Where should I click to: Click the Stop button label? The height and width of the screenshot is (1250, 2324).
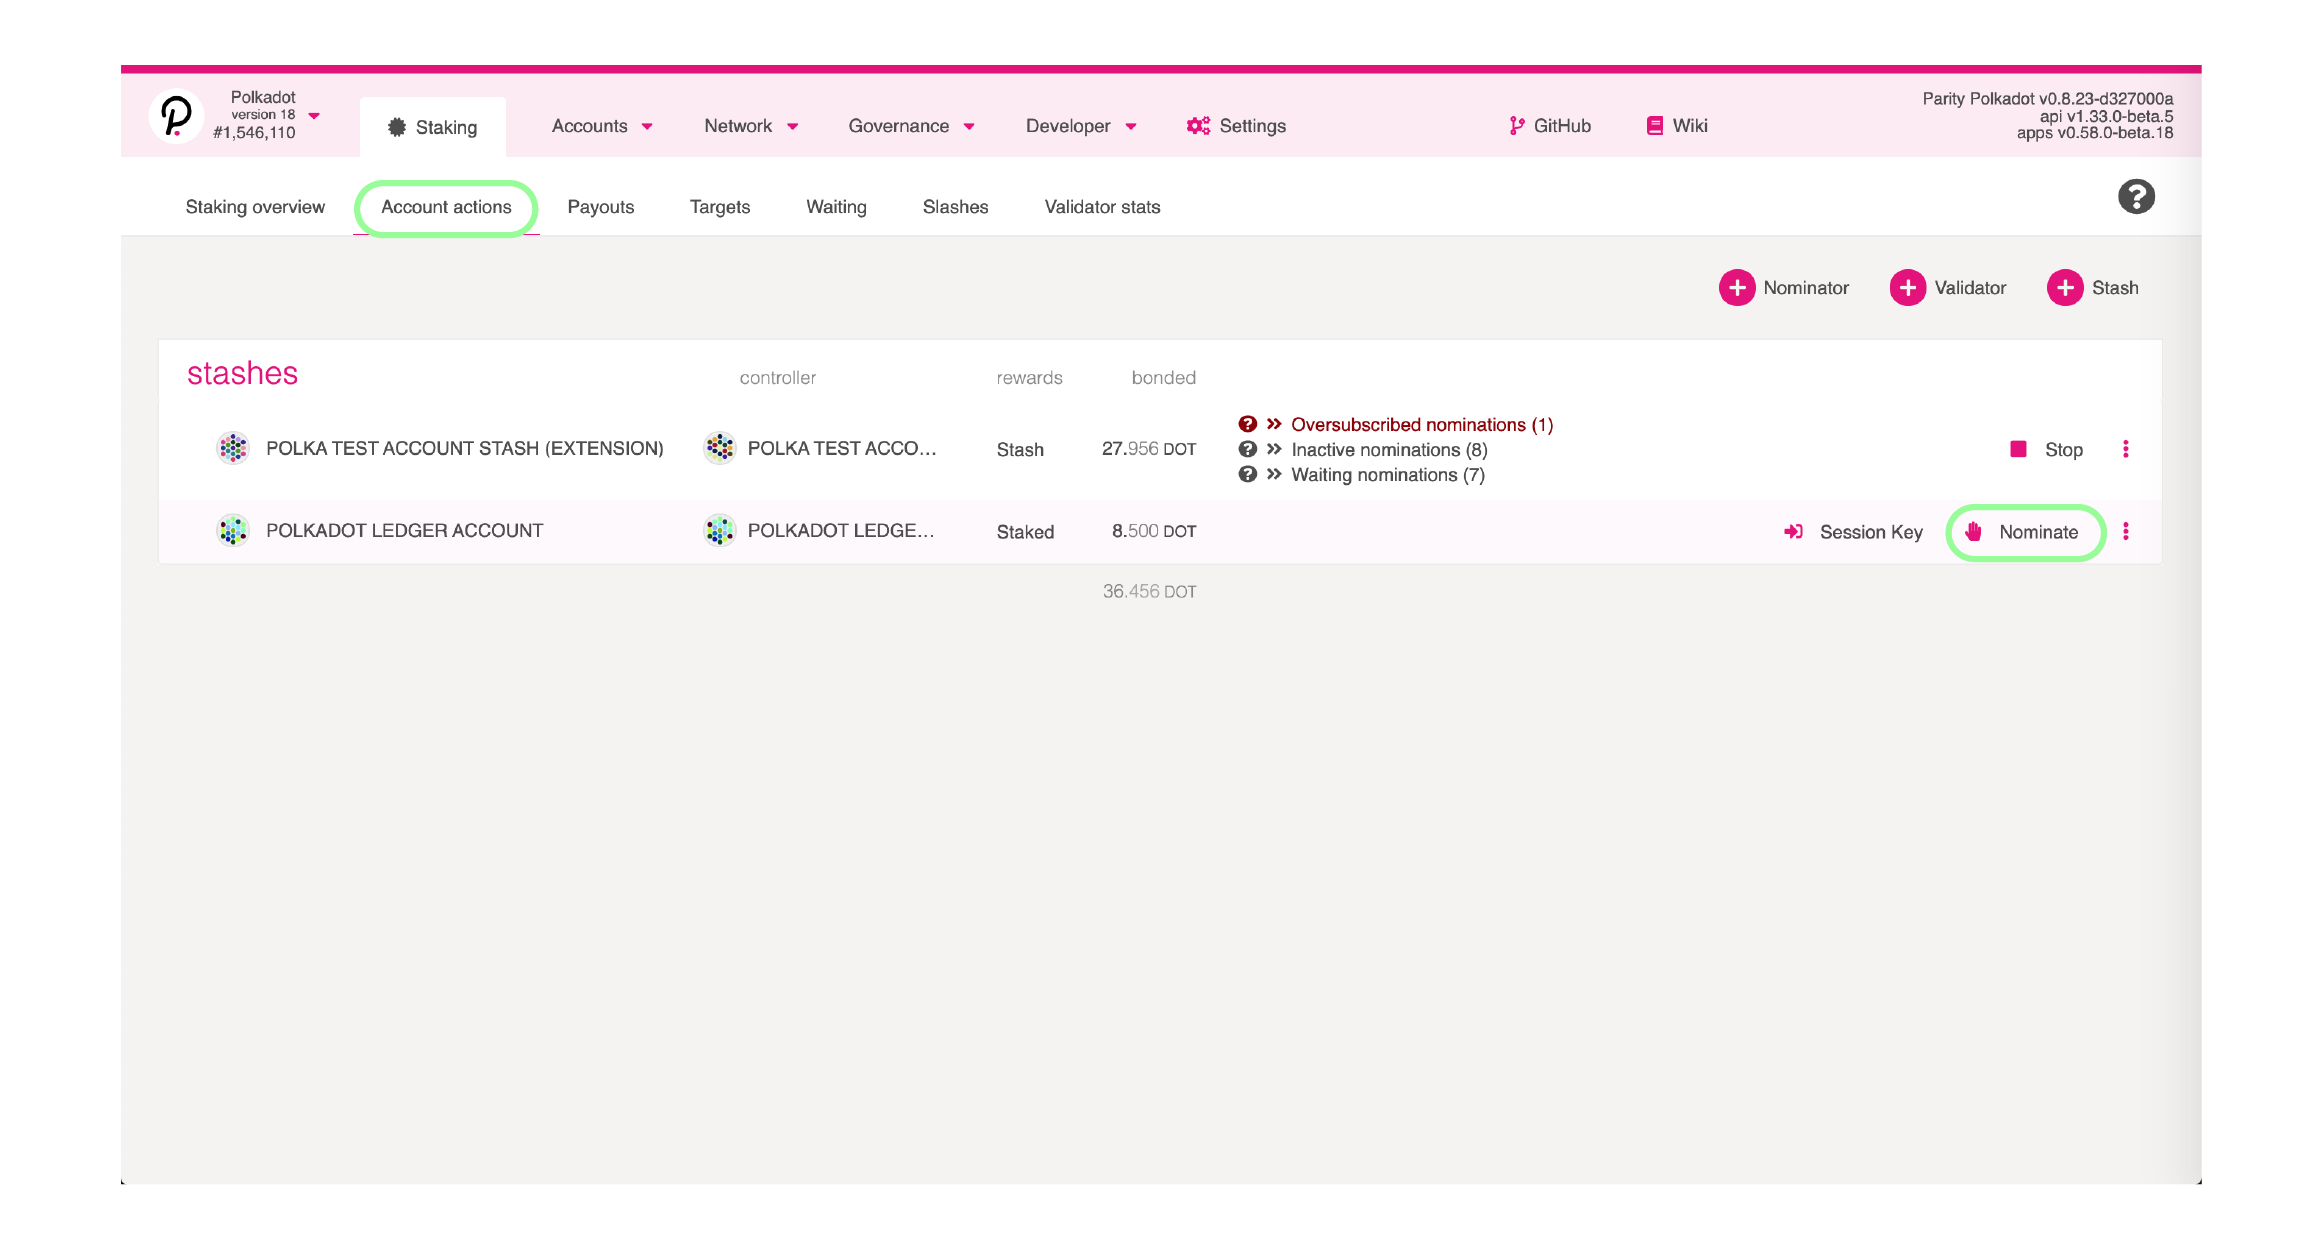coord(2064,450)
